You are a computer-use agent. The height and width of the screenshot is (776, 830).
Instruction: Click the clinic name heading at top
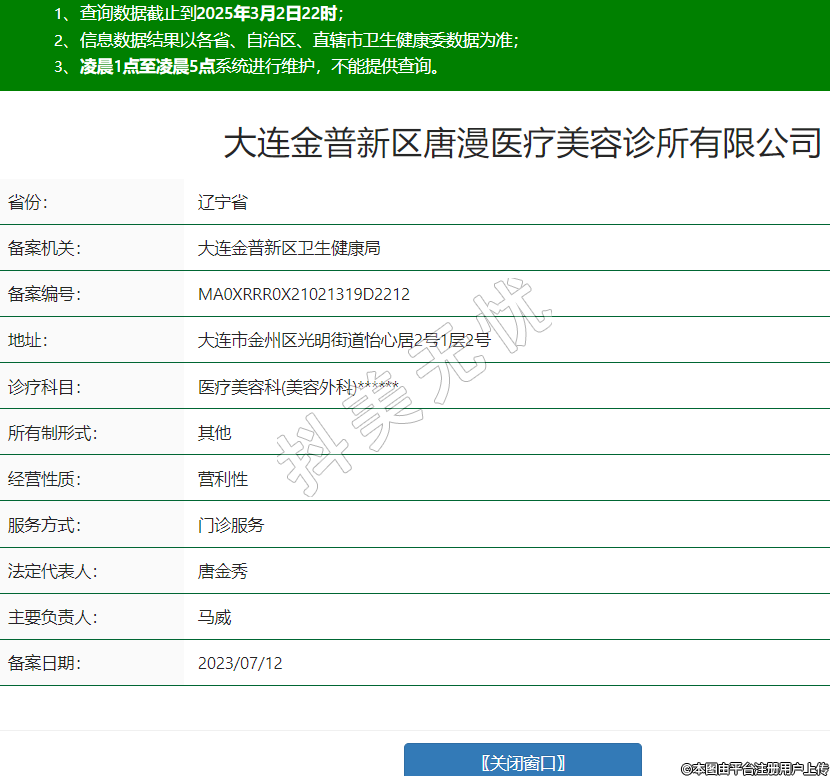coord(522,142)
